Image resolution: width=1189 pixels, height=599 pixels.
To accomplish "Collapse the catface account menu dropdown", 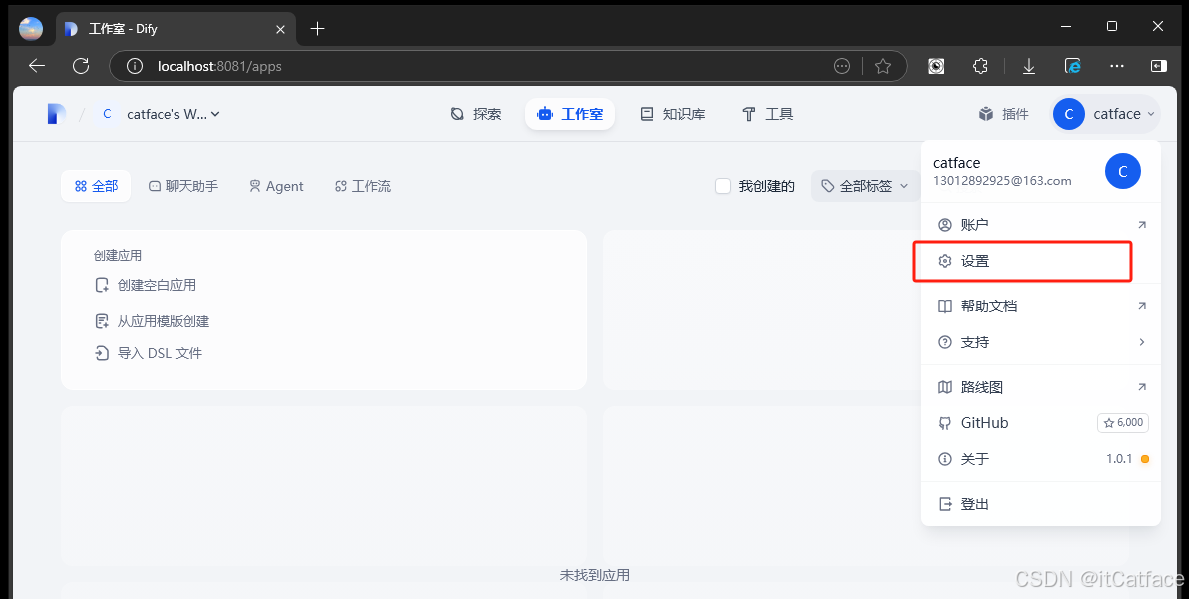I will pos(1106,114).
